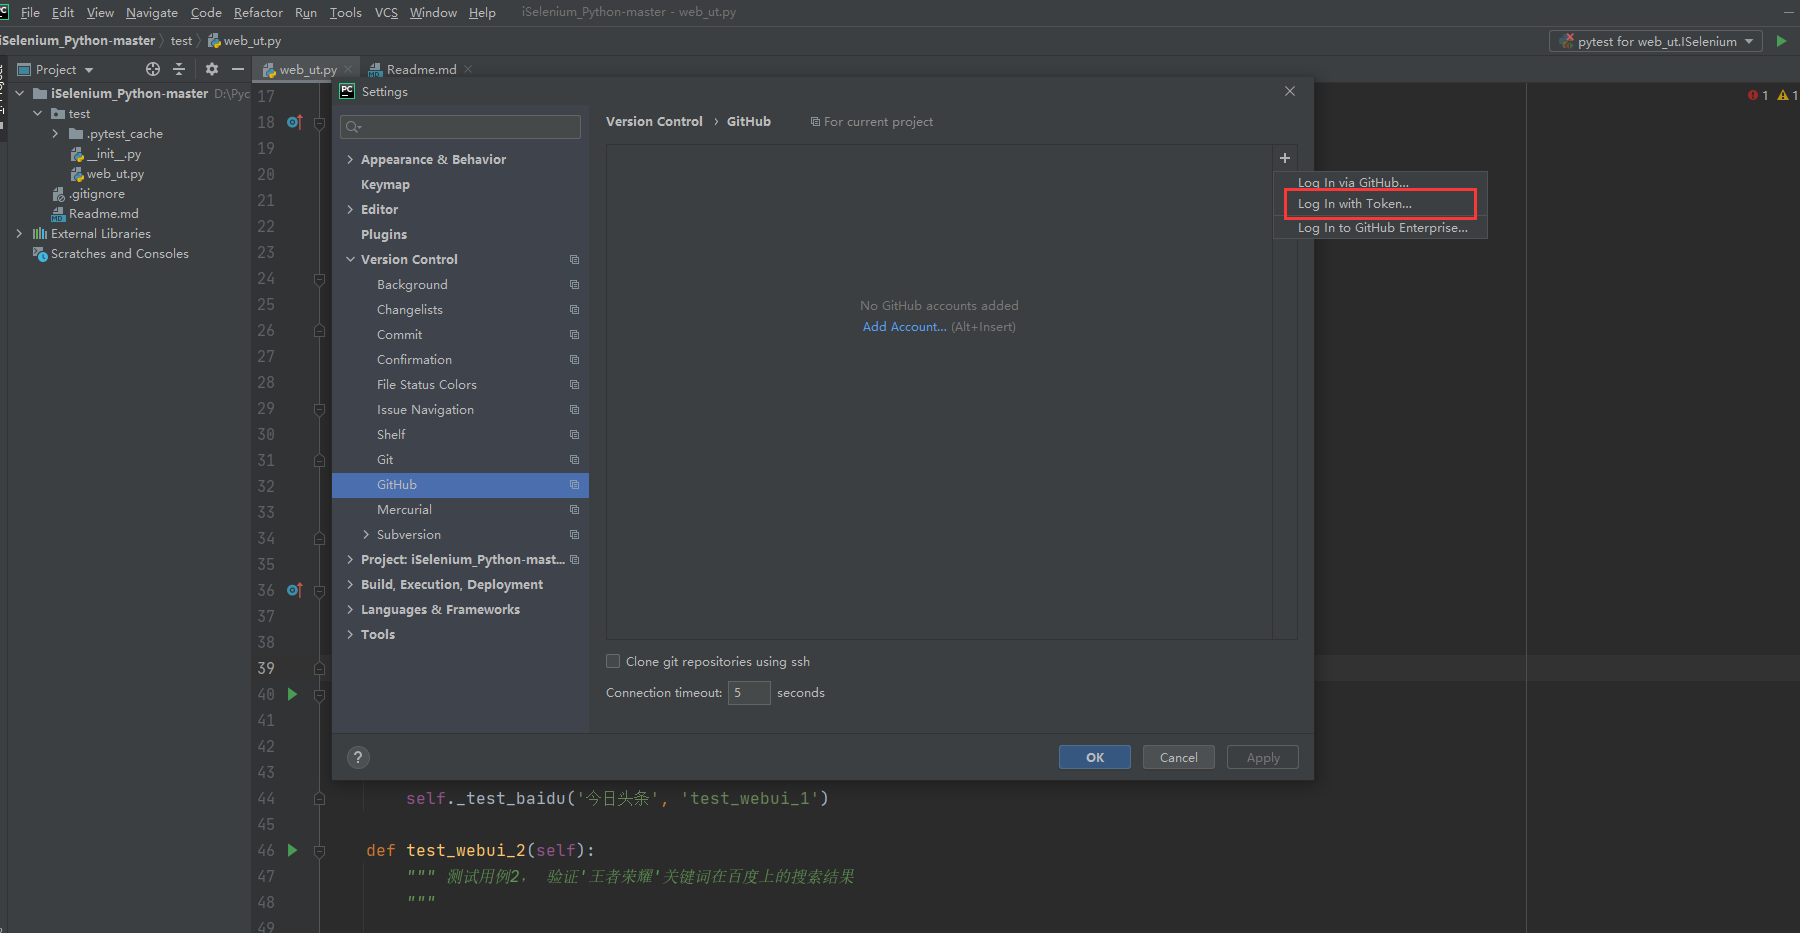Screen dimensions: 1800x933
Task: Click override gutter icon at line 36
Action: pyautogui.click(x=294, y=590)
